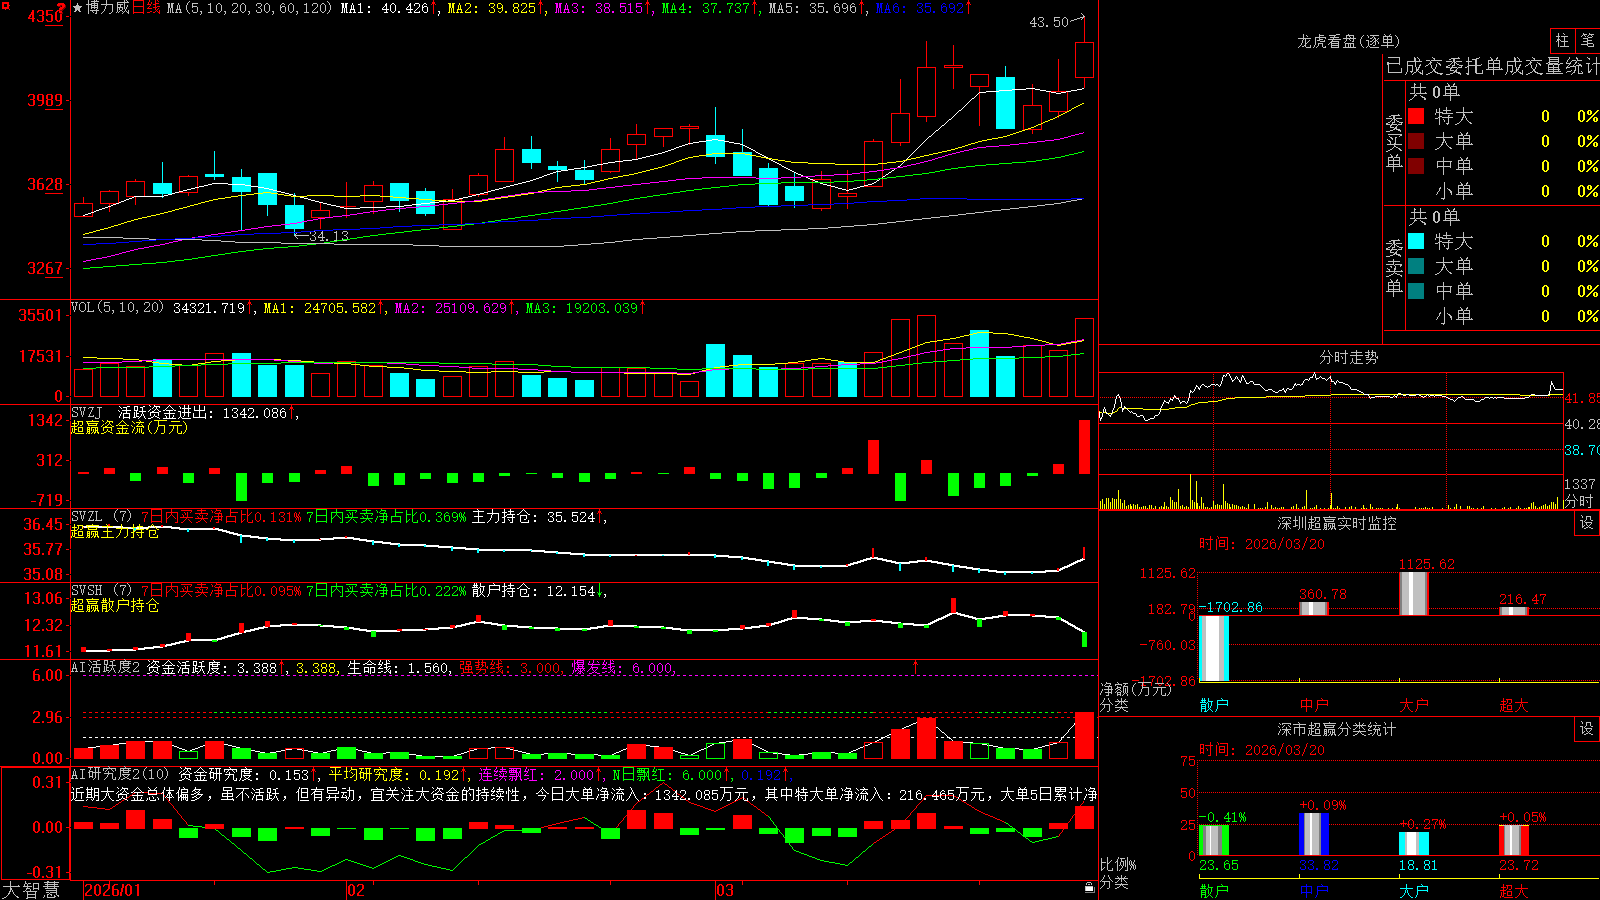Click the 深圳超赢实时监控 panel title
1600x900 pixels.
coord(1336,523)
